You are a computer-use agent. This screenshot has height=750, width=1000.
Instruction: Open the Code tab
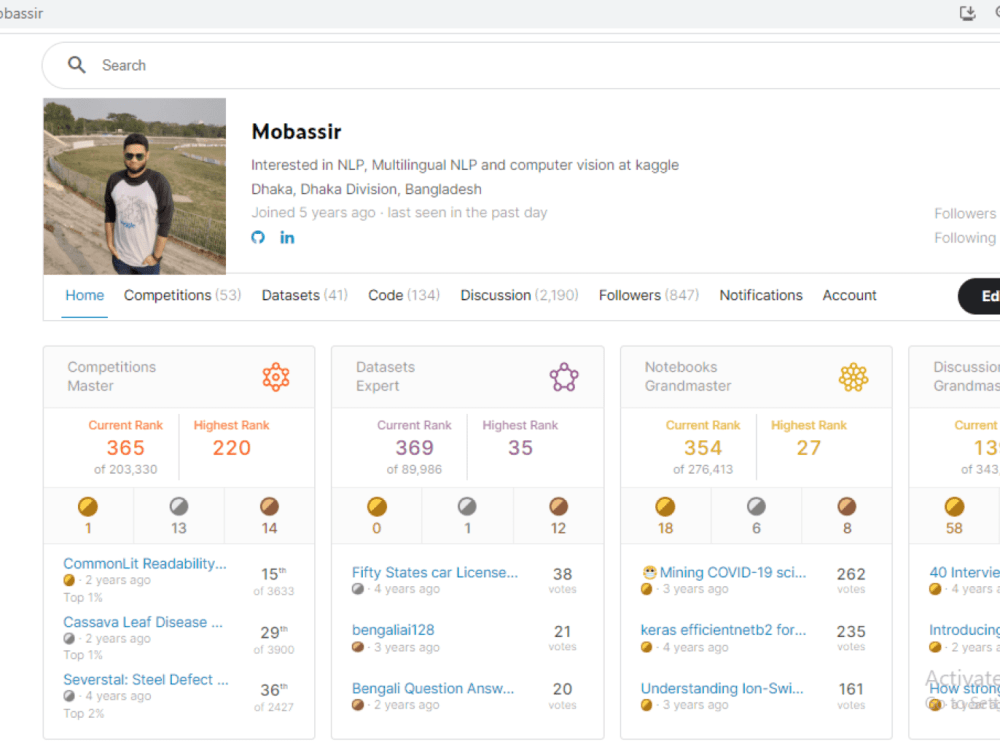click(391, 295)
